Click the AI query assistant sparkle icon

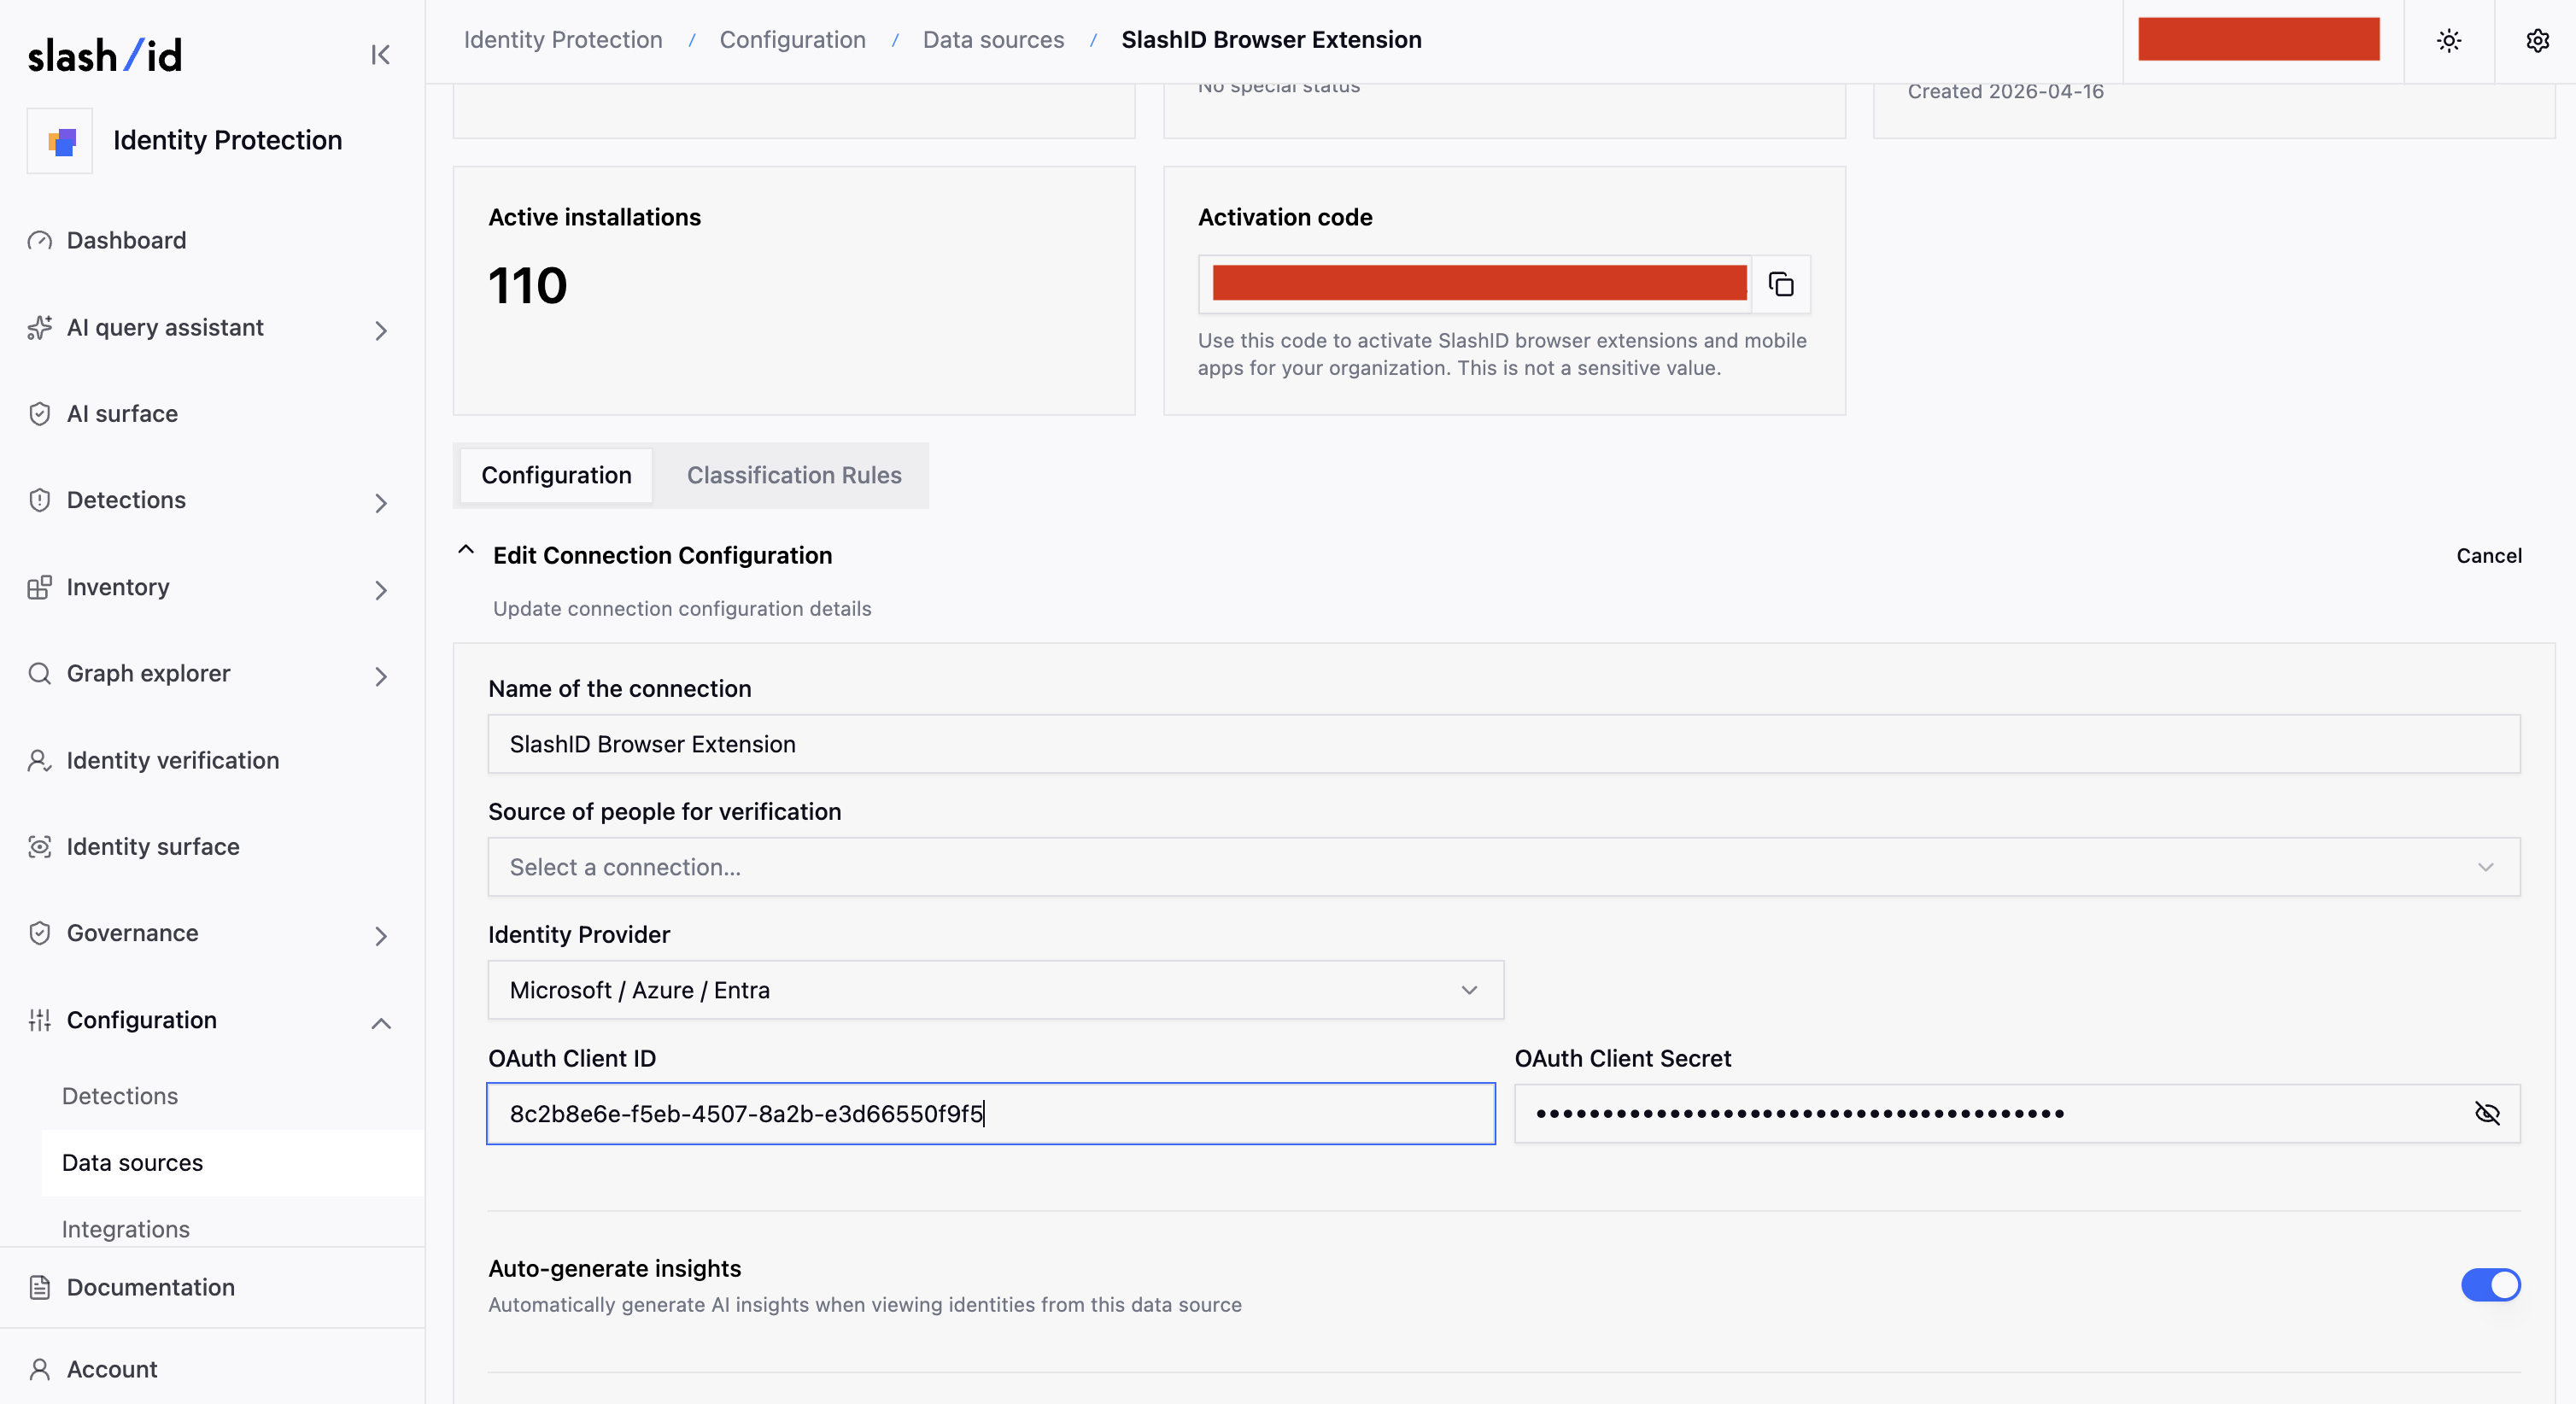40,328
